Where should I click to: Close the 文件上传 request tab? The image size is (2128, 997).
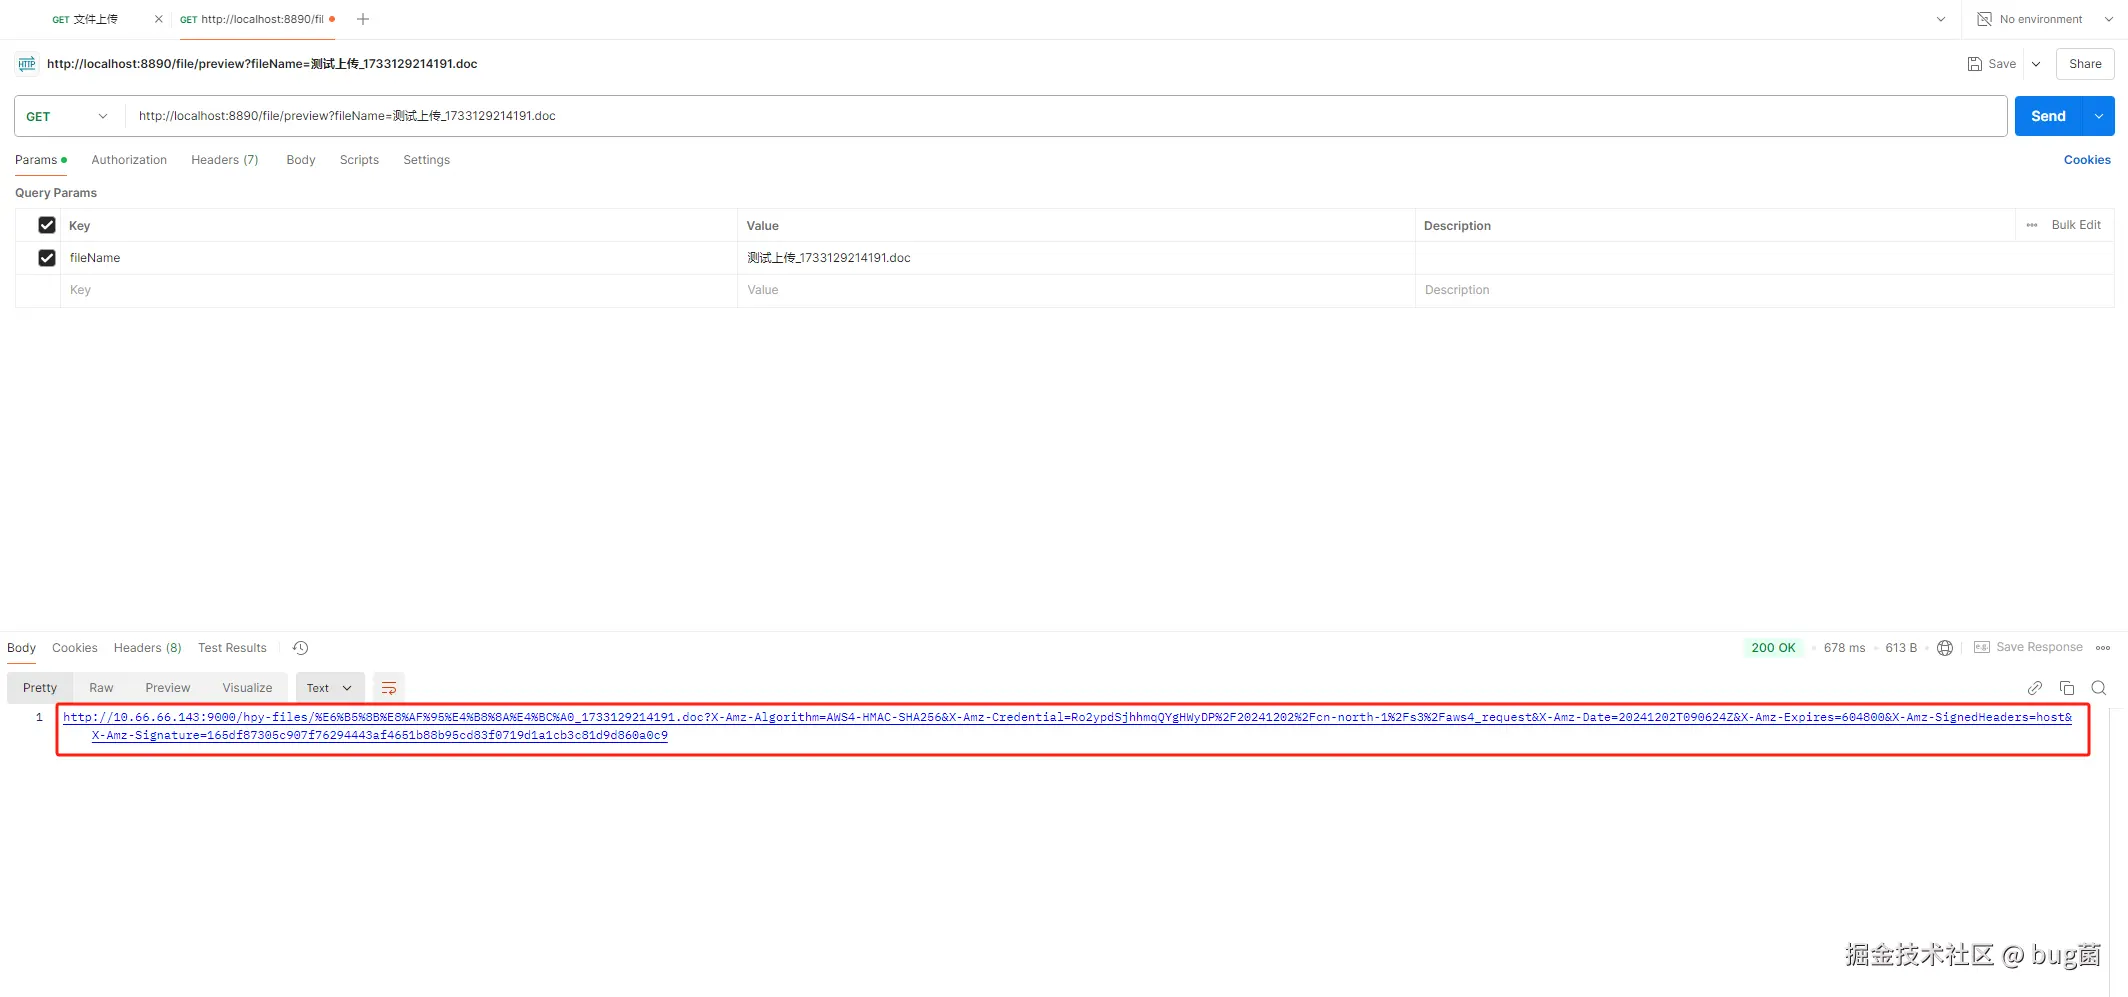[158, 19]
